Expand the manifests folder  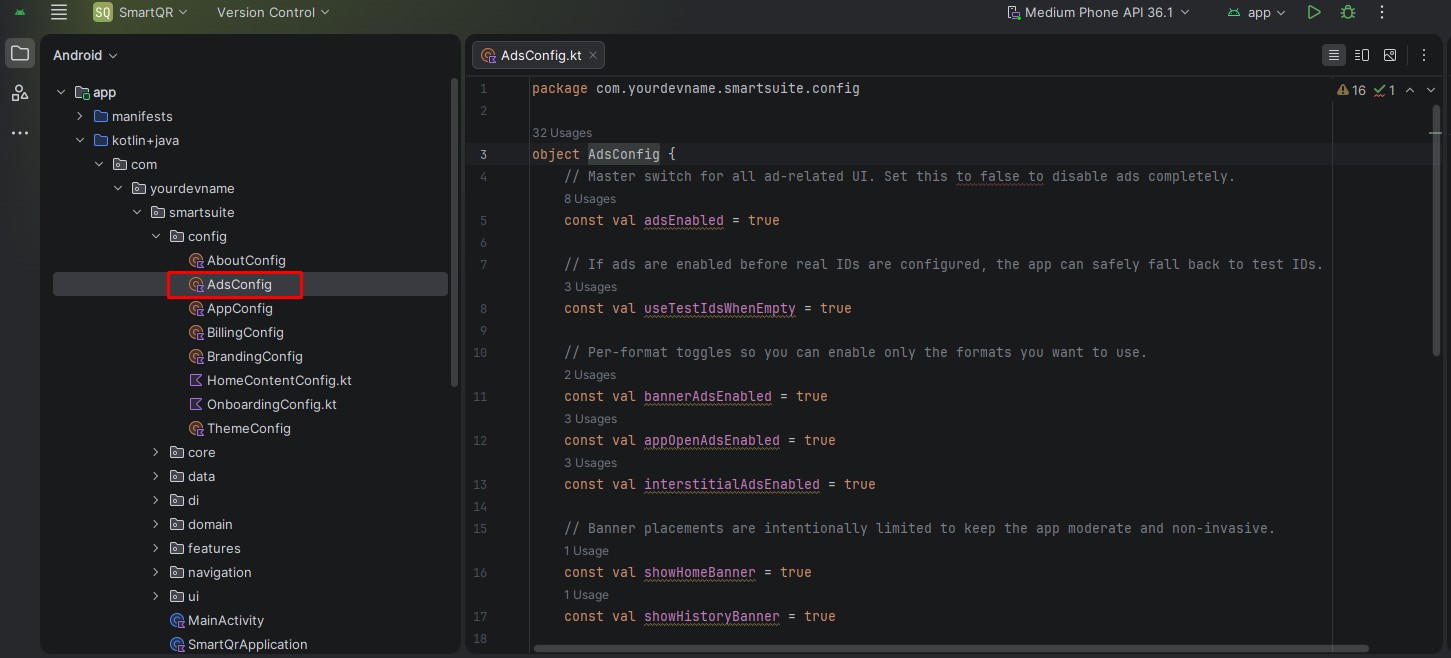[80, 116]
